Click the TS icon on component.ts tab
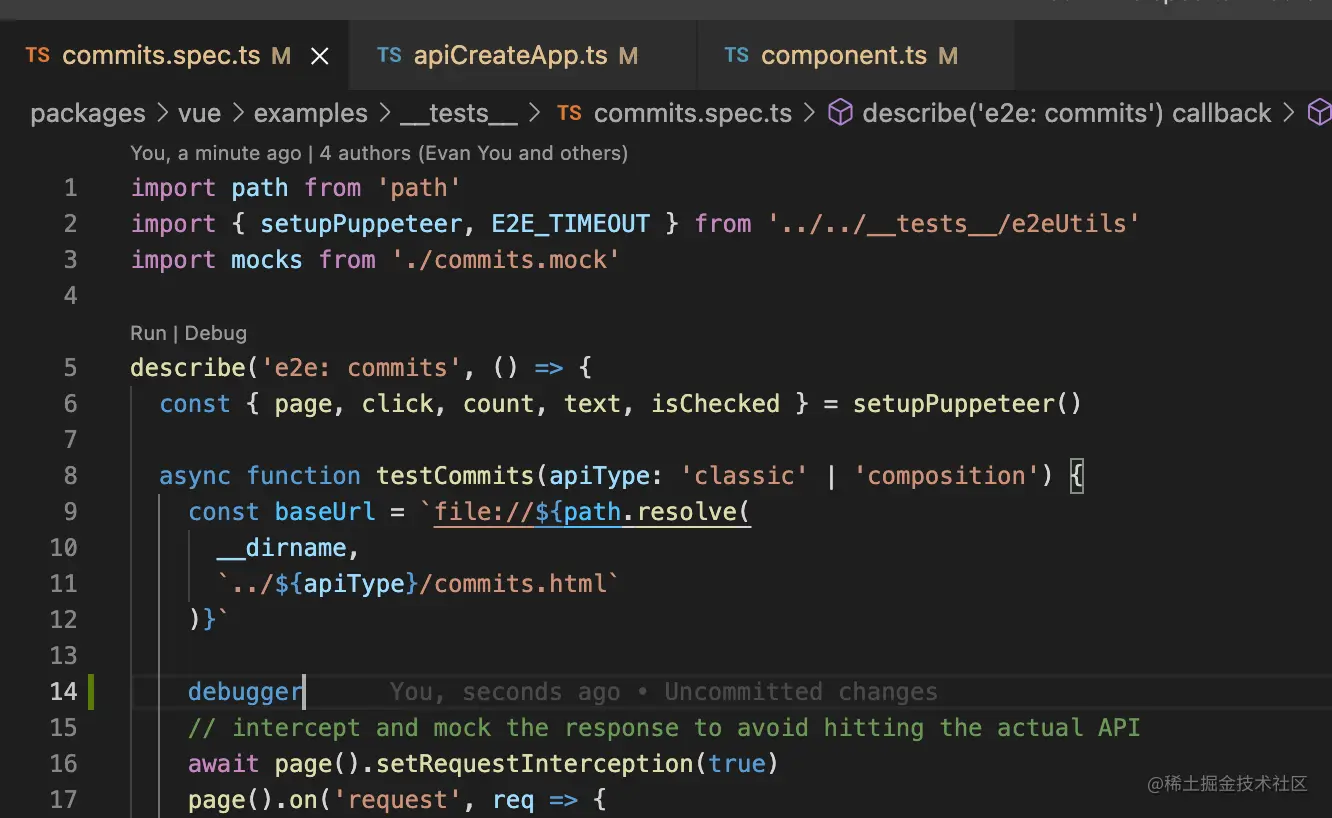The image size is (1332, 818). [736, 56]
